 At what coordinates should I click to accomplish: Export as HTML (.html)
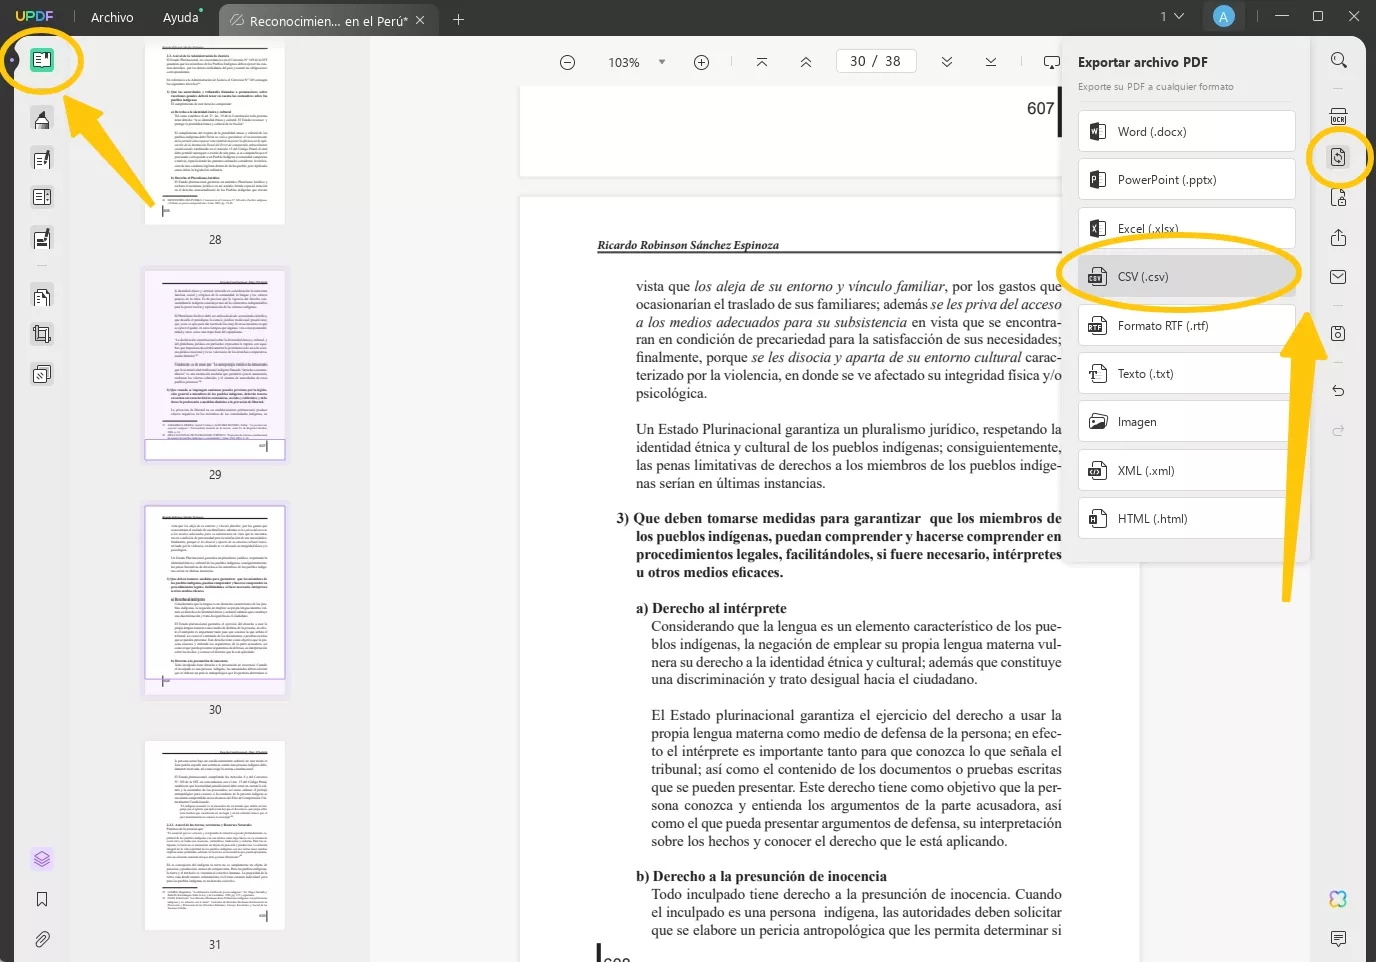tap(1186, 519)
